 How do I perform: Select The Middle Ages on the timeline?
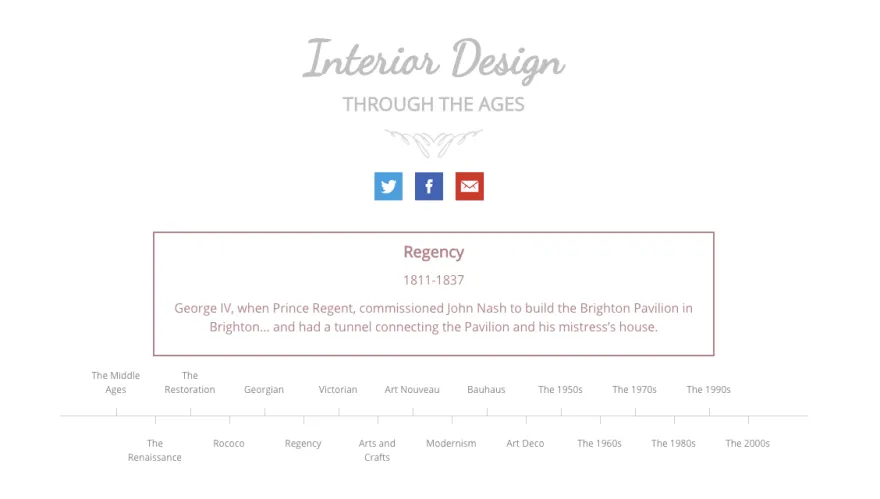(x=116, y=382)
